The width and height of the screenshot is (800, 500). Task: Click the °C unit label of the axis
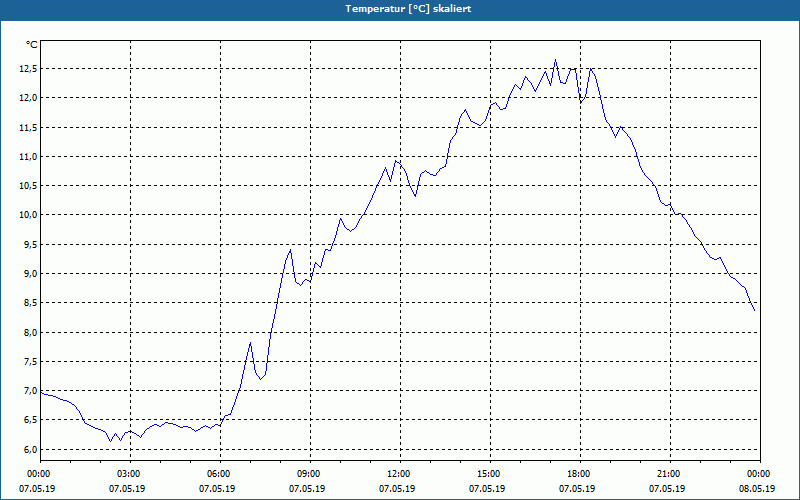(32, 45)
